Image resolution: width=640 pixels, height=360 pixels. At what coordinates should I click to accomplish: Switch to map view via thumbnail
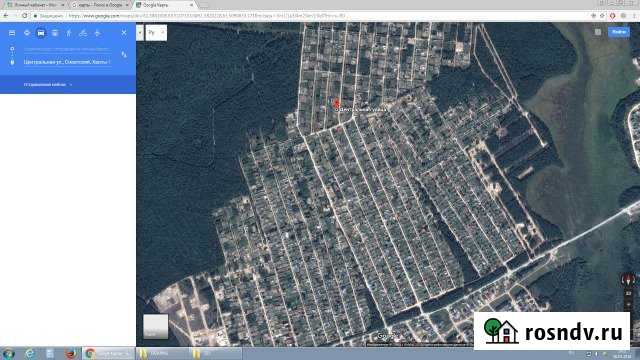click(x=156, y=326)
